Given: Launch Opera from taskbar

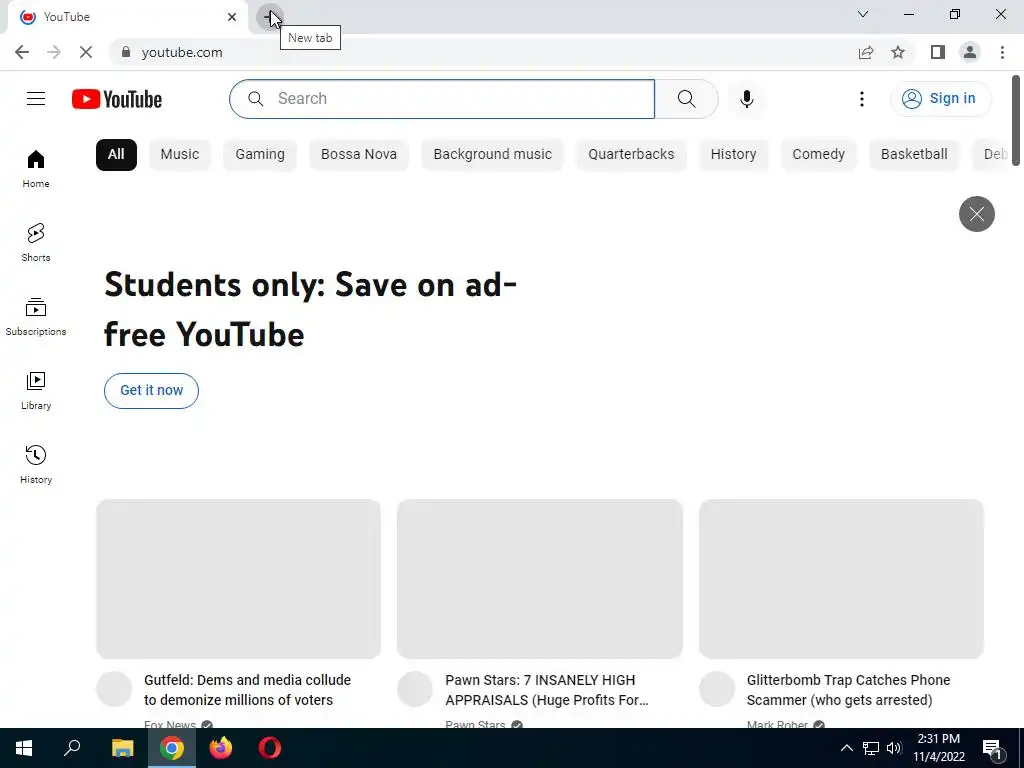Looking at the screenshot, I should [270, 748].
